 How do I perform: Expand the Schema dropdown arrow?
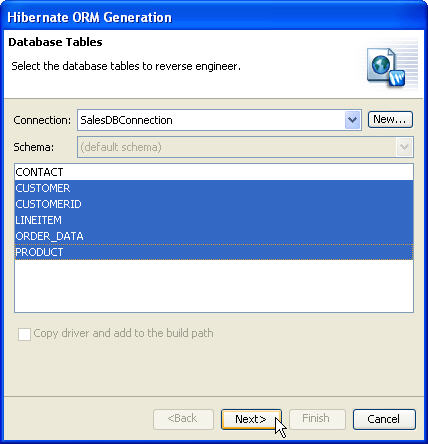tap(404, 147)
